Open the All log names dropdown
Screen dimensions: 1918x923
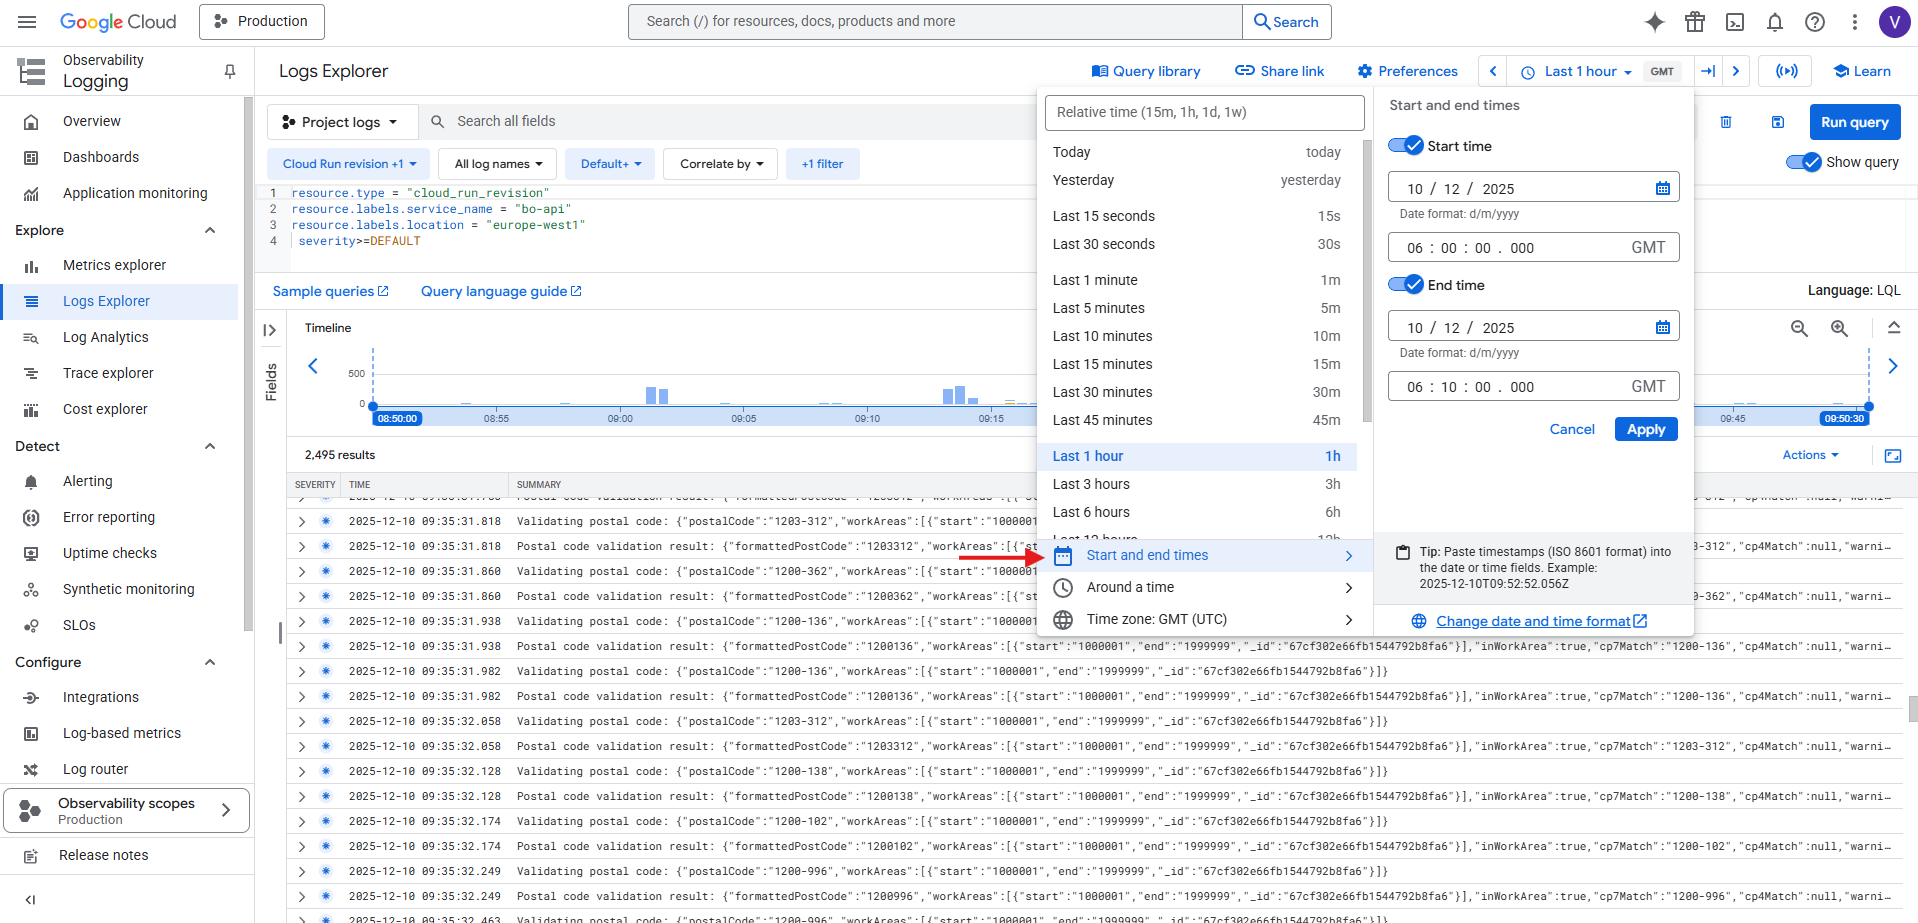tap(497, 163)
